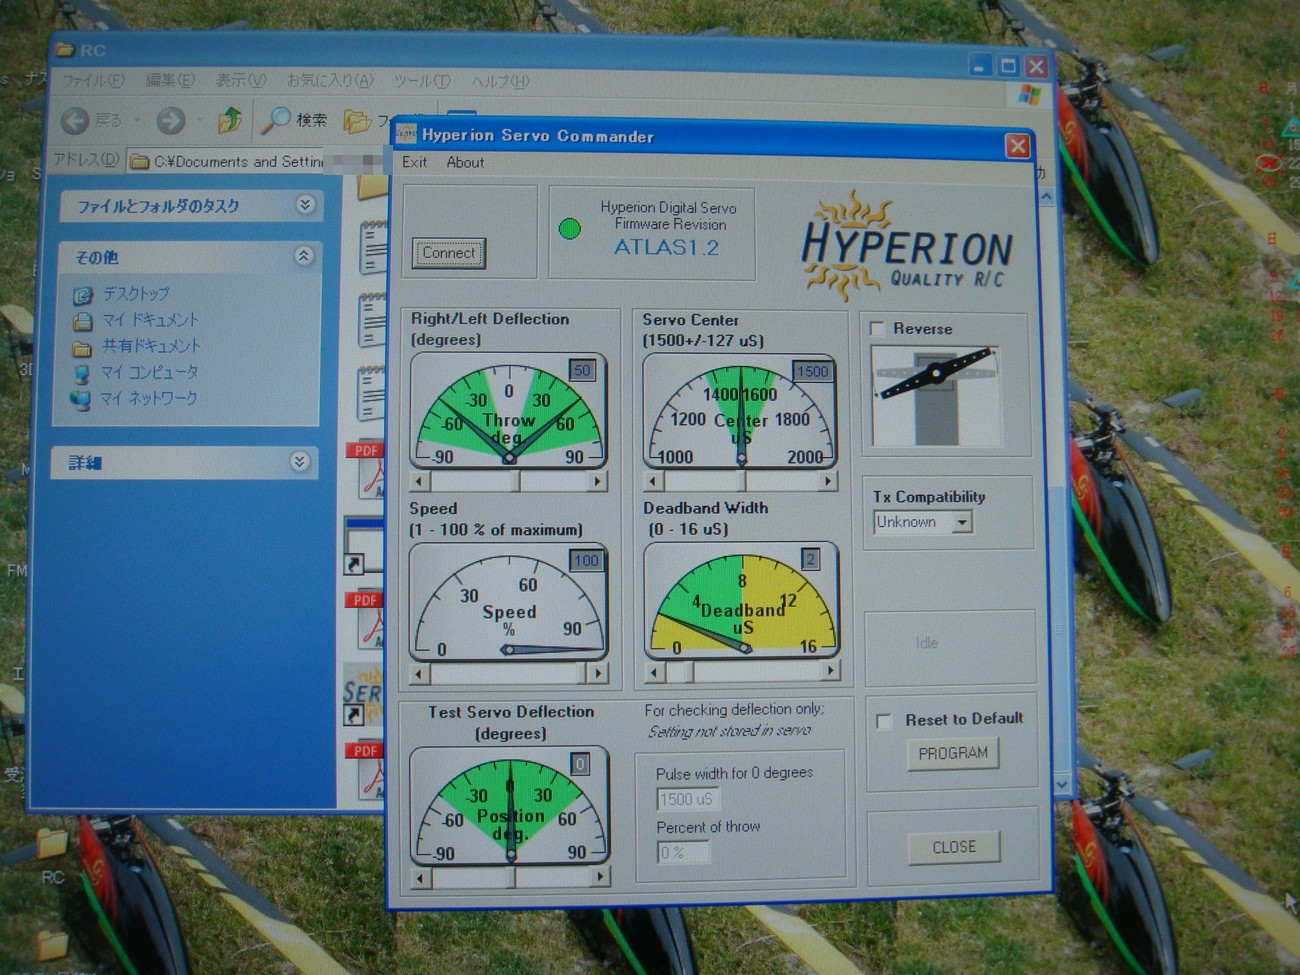Open the ツール(T) menu in Explorer
The width and height of the screenshot is (1300, 975).
422,81
